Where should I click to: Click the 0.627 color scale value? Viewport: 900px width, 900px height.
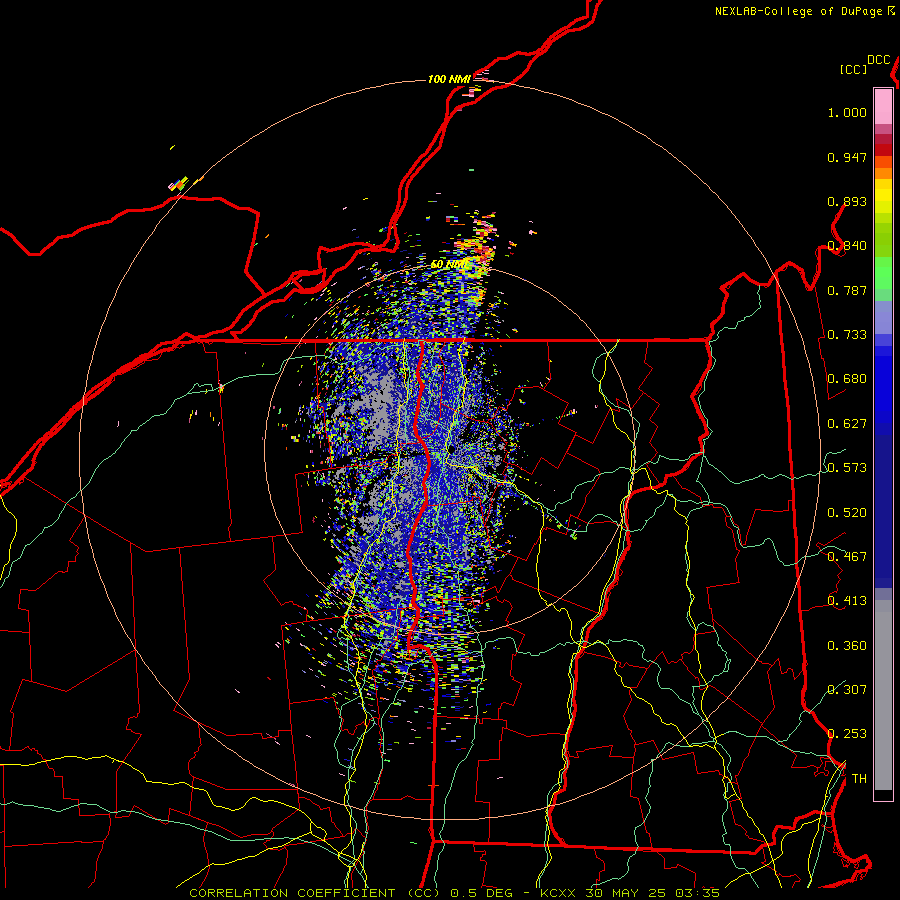(x=847, y=424)
